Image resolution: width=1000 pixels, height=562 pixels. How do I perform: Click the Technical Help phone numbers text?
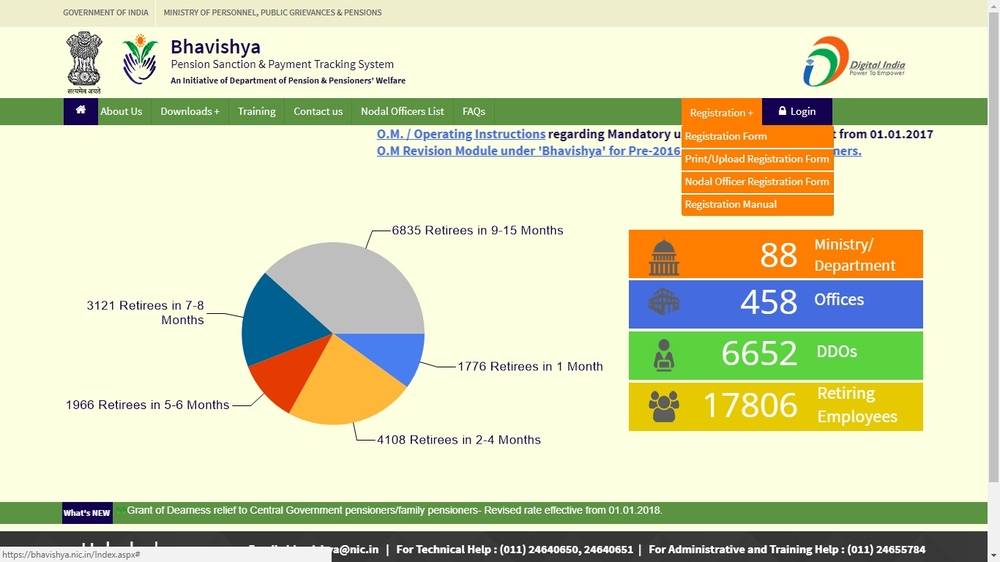click(515, 549)
